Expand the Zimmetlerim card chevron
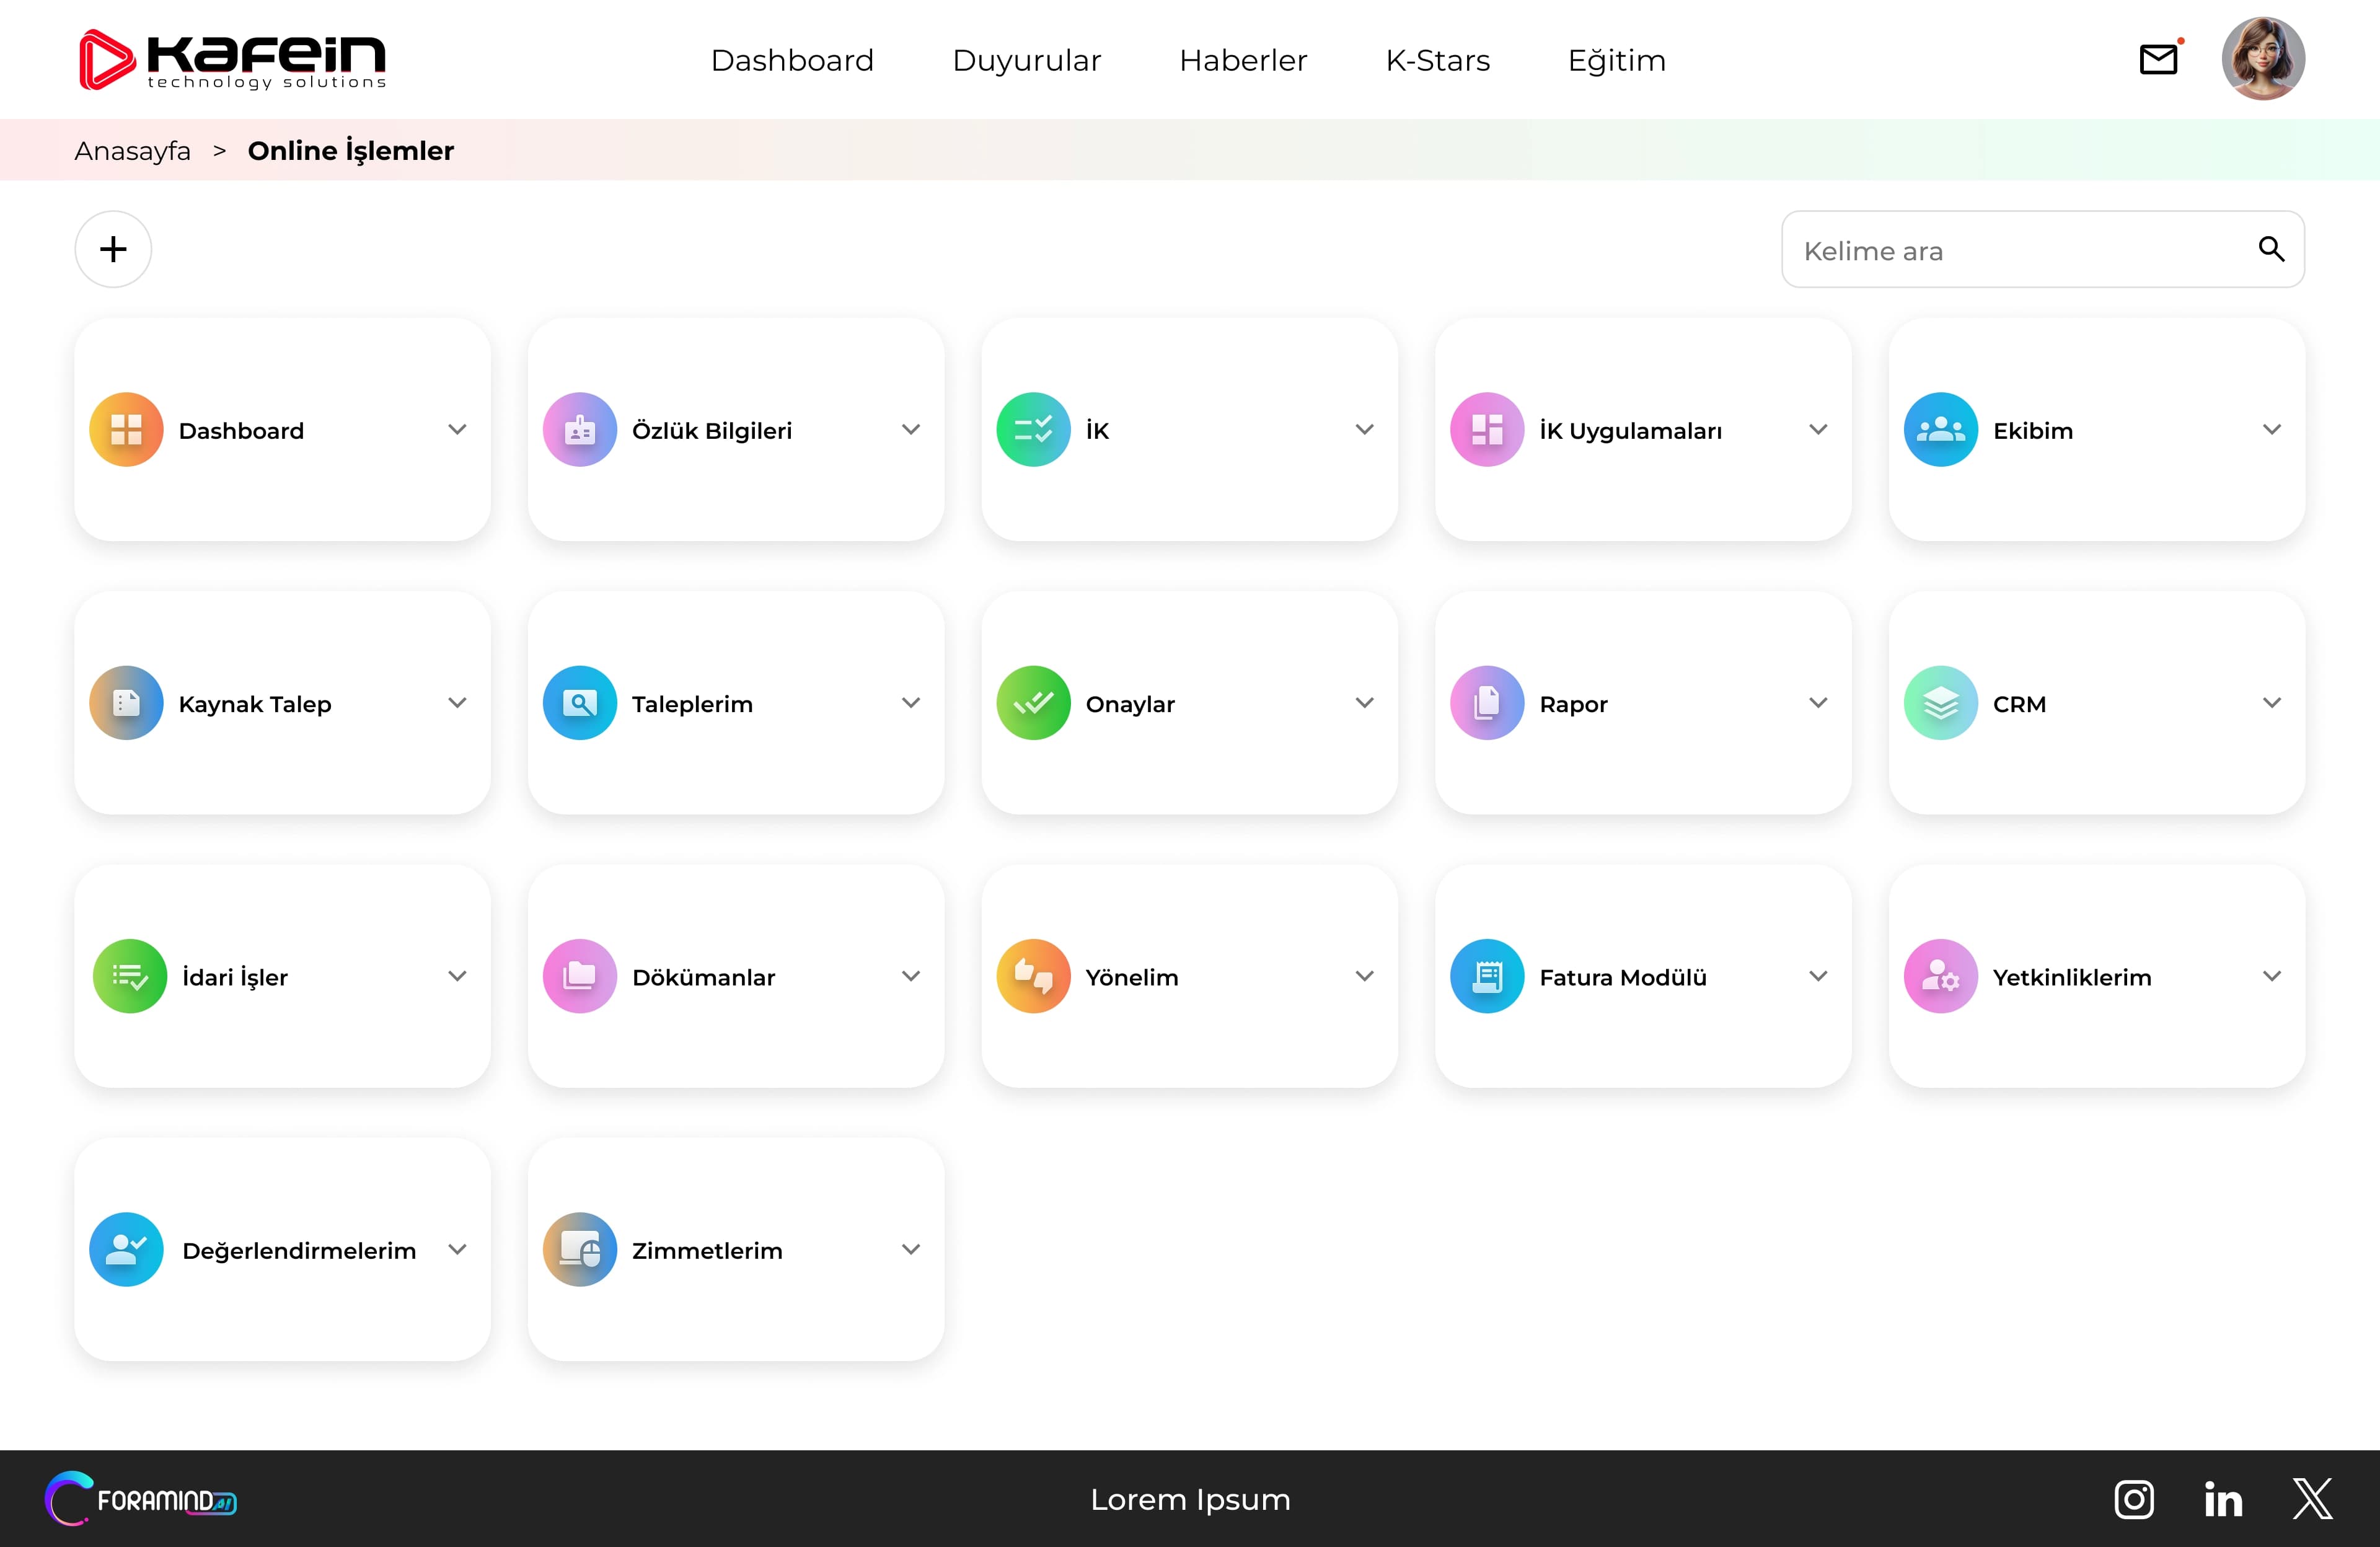Screen dimensions: 2380x1547 pos(911,1250)
